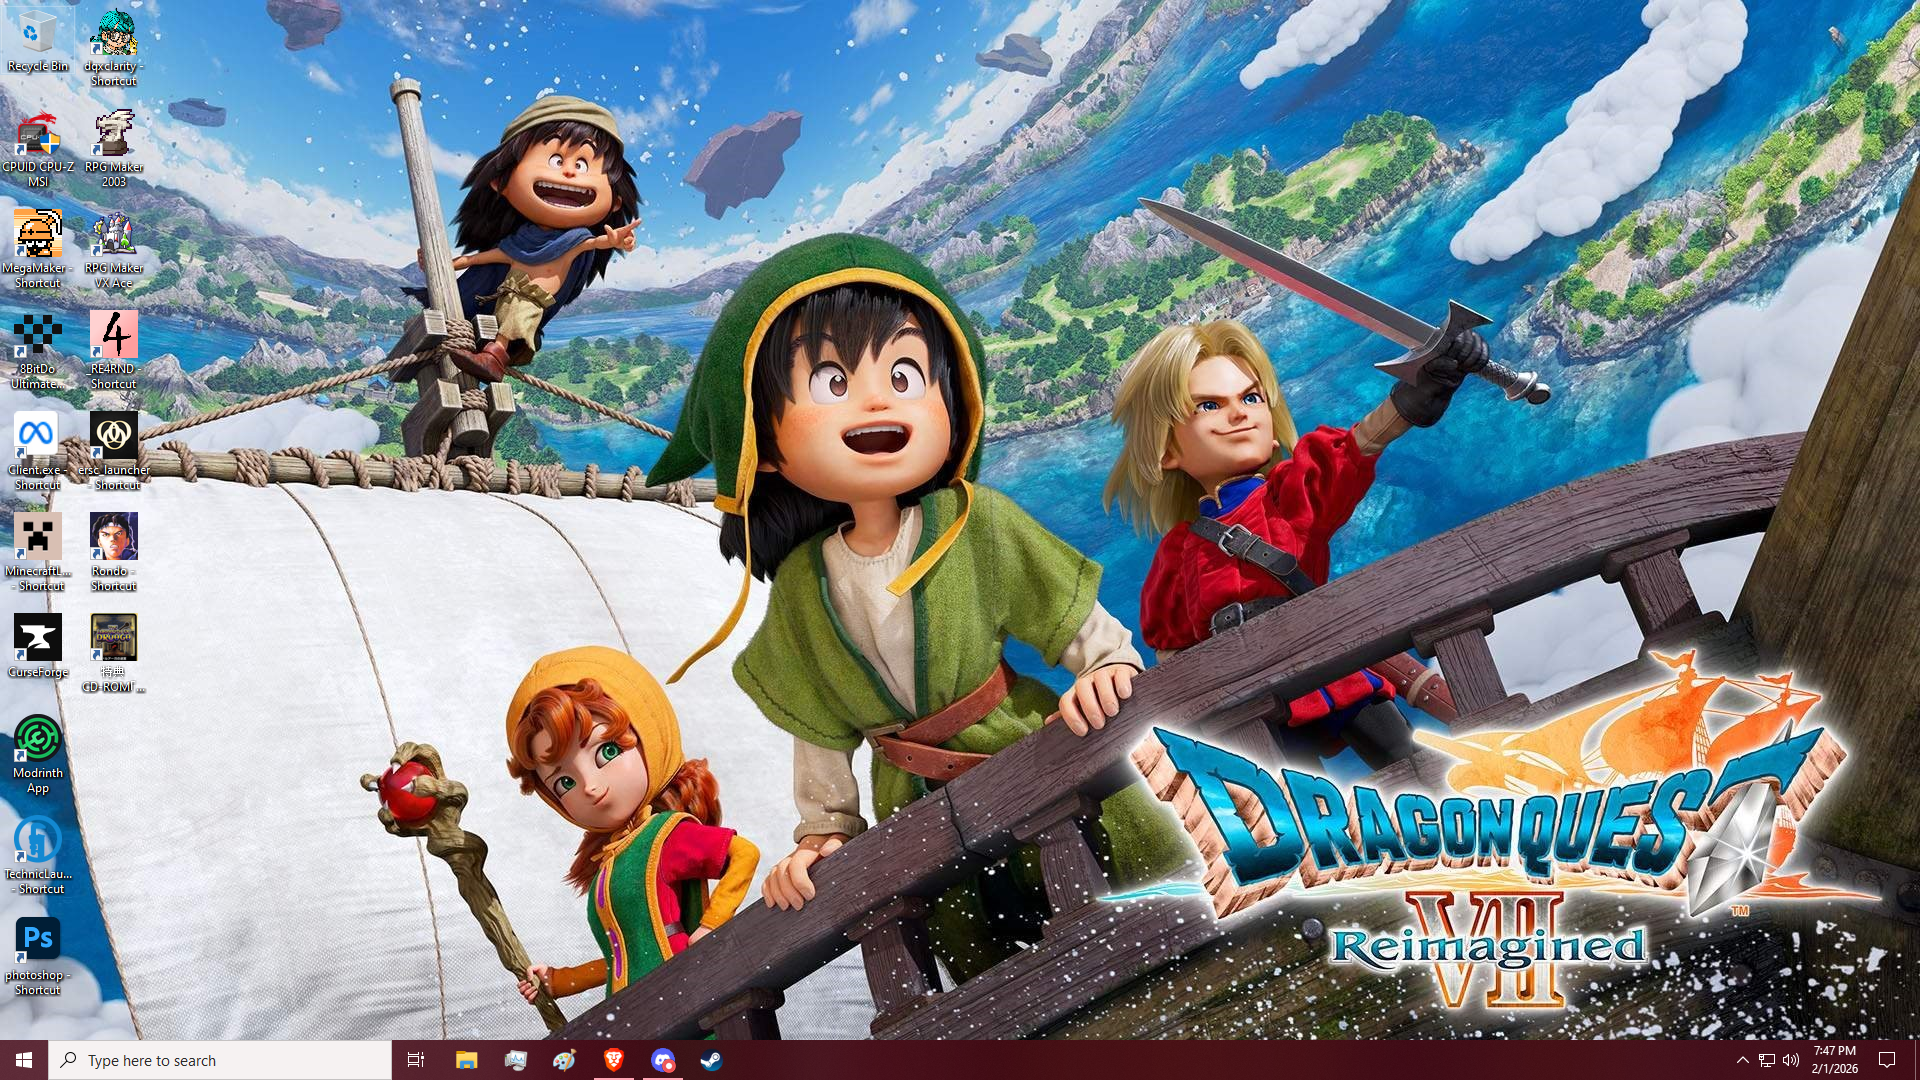The image size is (1920, 1080).
Task: Open the clock showing 7:47 PM
Action: tap(1834, 1060)
